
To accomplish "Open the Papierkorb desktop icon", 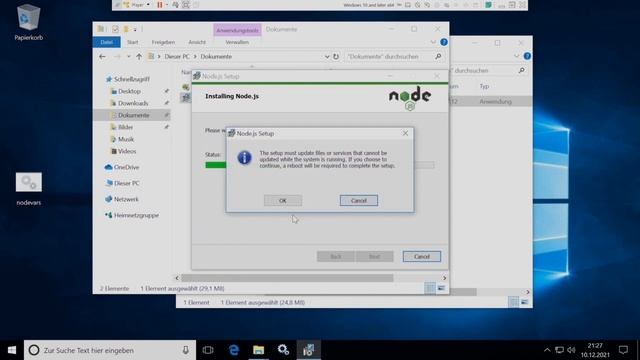I will click(29, 23).
